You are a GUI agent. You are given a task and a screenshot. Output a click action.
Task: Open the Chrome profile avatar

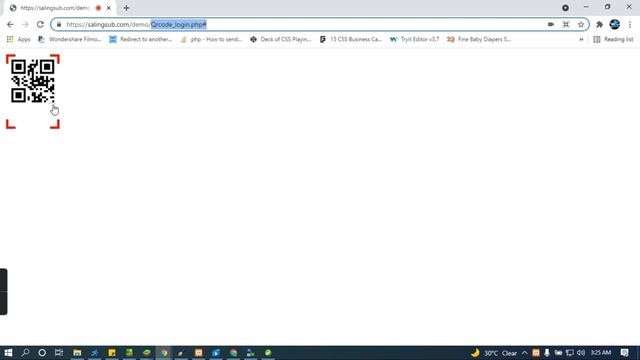[x=615, y=24]
